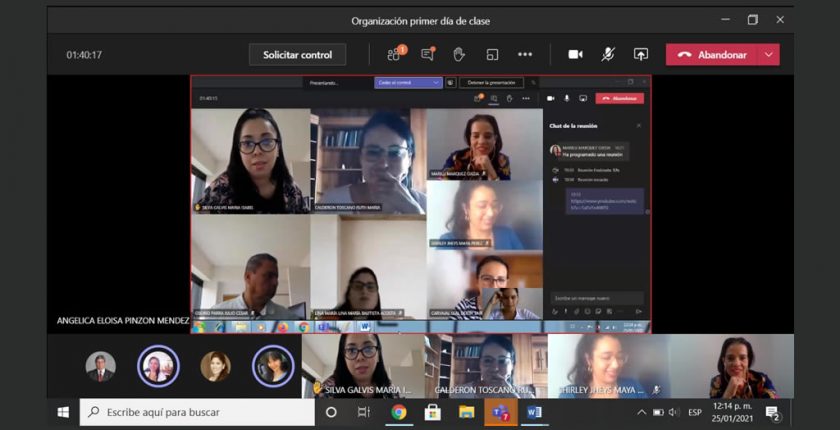The width and height of the screenshot is (840, 430).
Task: Expand the arrow next to Abandonar
Action: [769, 55]
